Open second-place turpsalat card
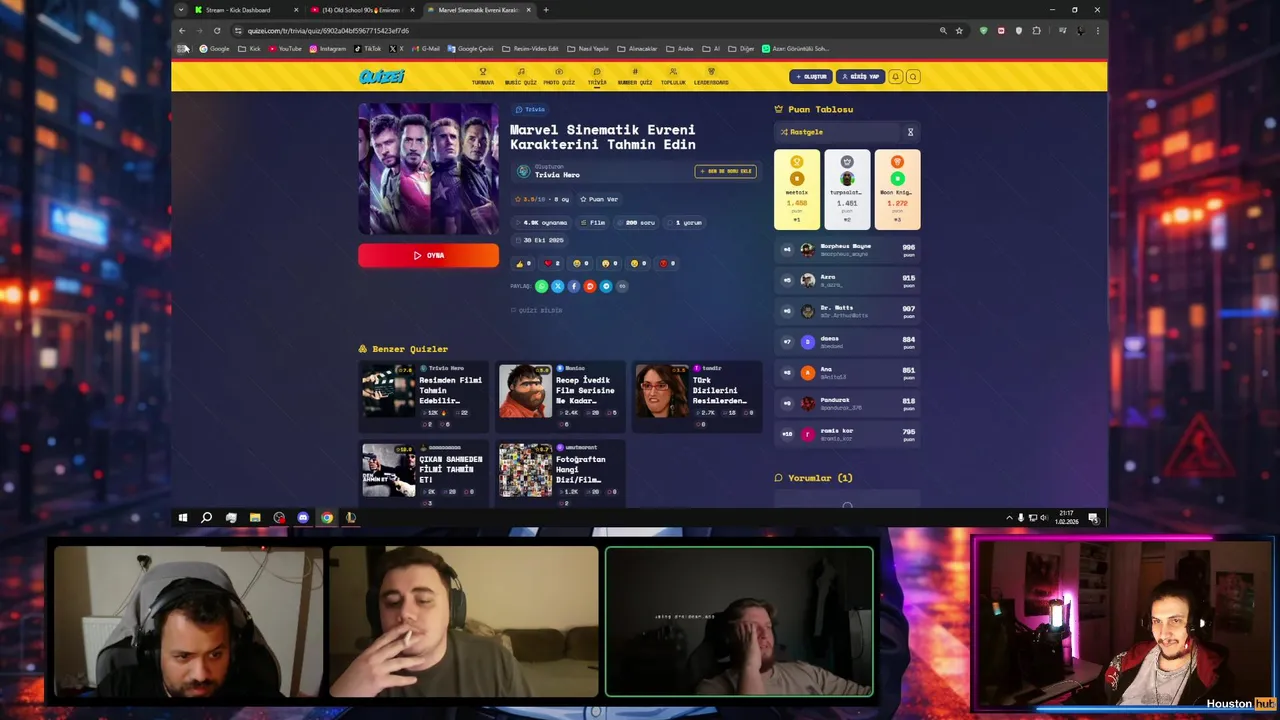The height and width of the screenshot is (720, 1280). (847, 189)
